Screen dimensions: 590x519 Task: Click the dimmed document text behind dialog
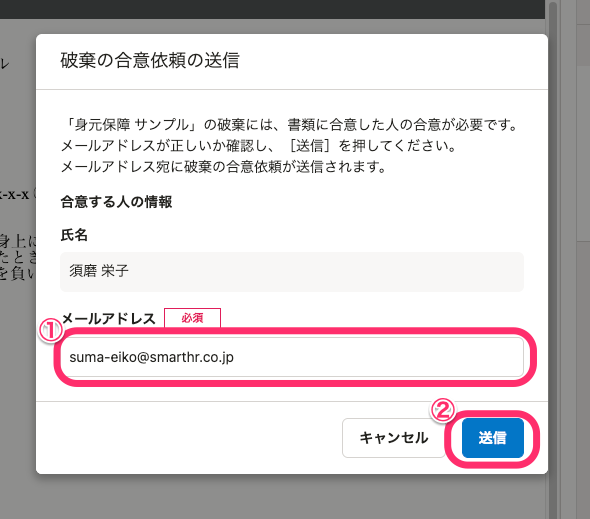18,256
